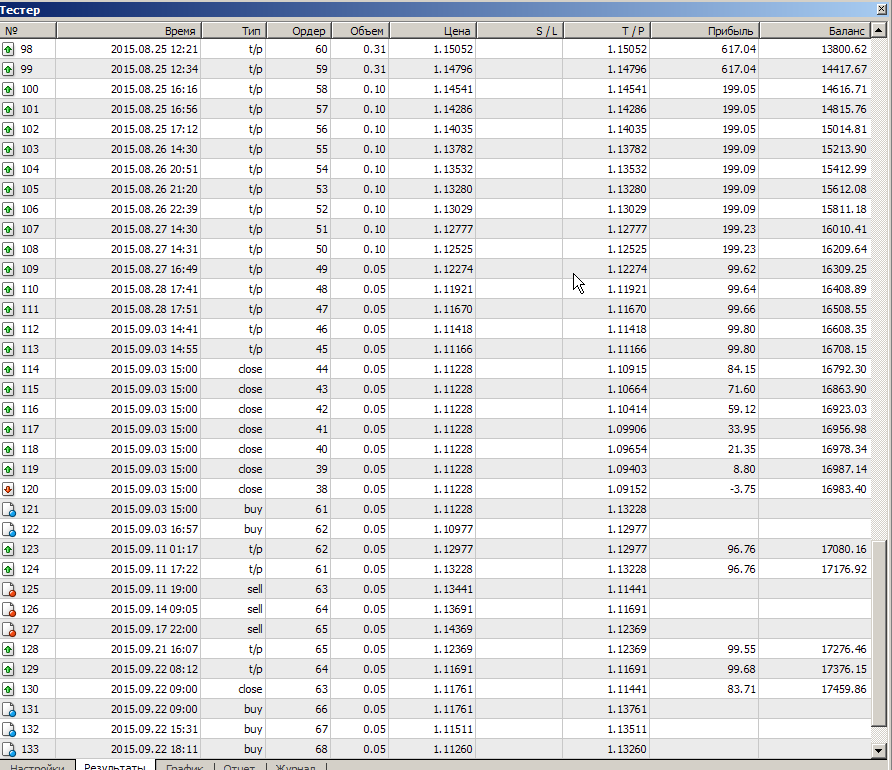Click the green arrow icon of row 130
The width and height of the screenshot is (892, 770).
8,689
